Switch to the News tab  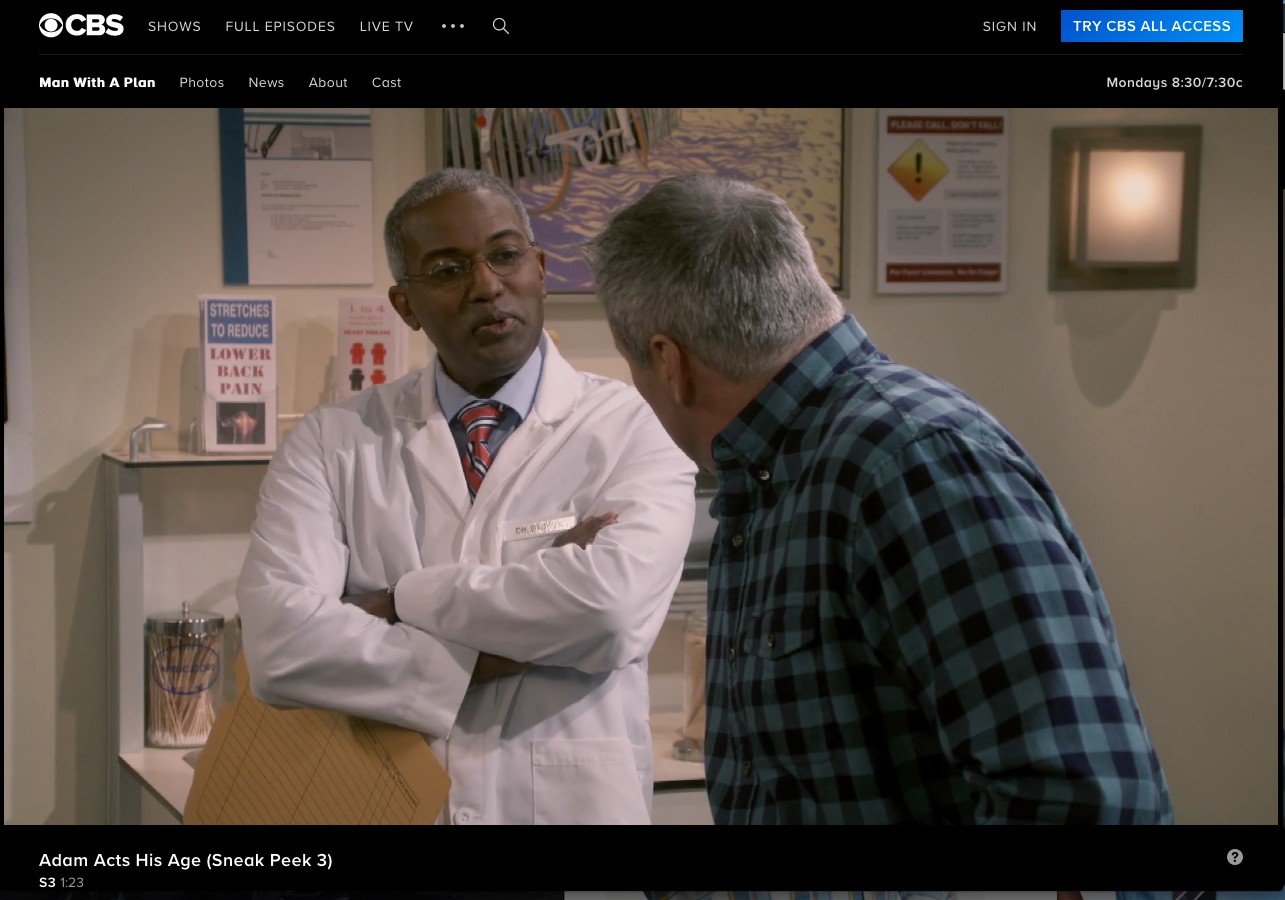(x=266, y=83)
